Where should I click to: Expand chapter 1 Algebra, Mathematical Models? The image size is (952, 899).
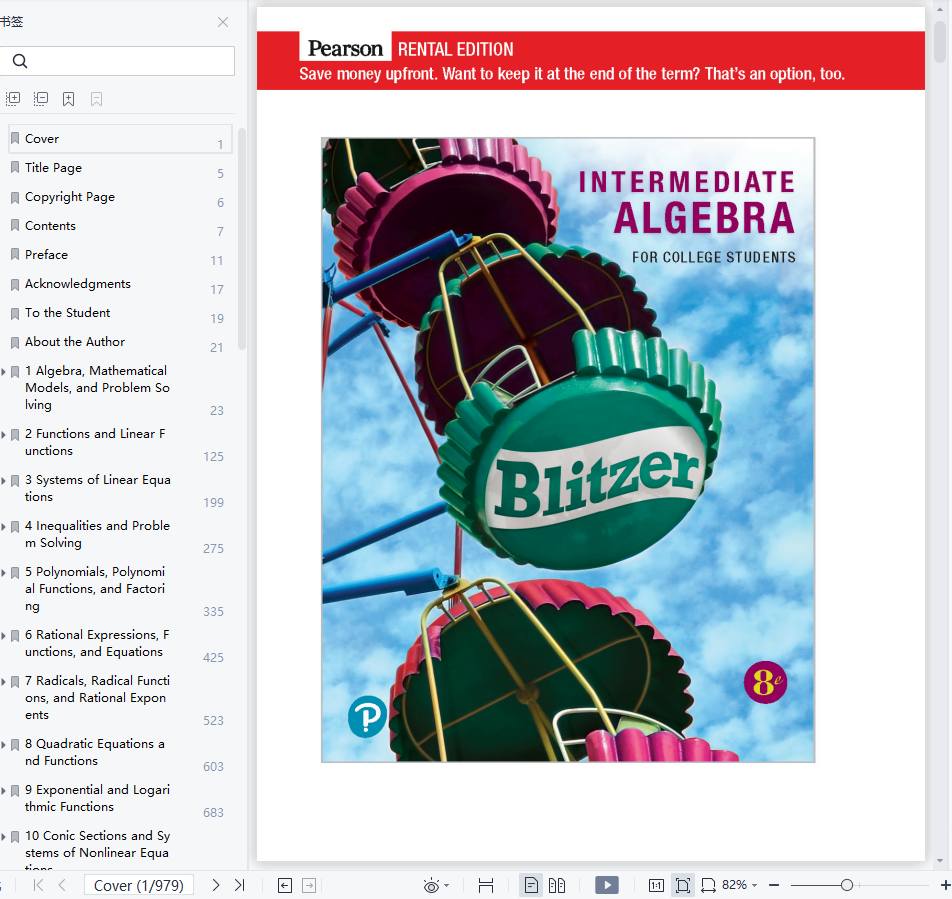coord(4,371)
